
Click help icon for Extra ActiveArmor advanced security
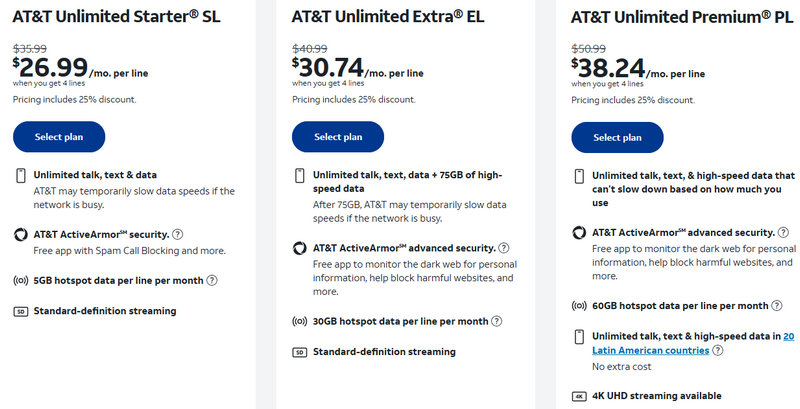pyautogui.click(x=503, y=248)
